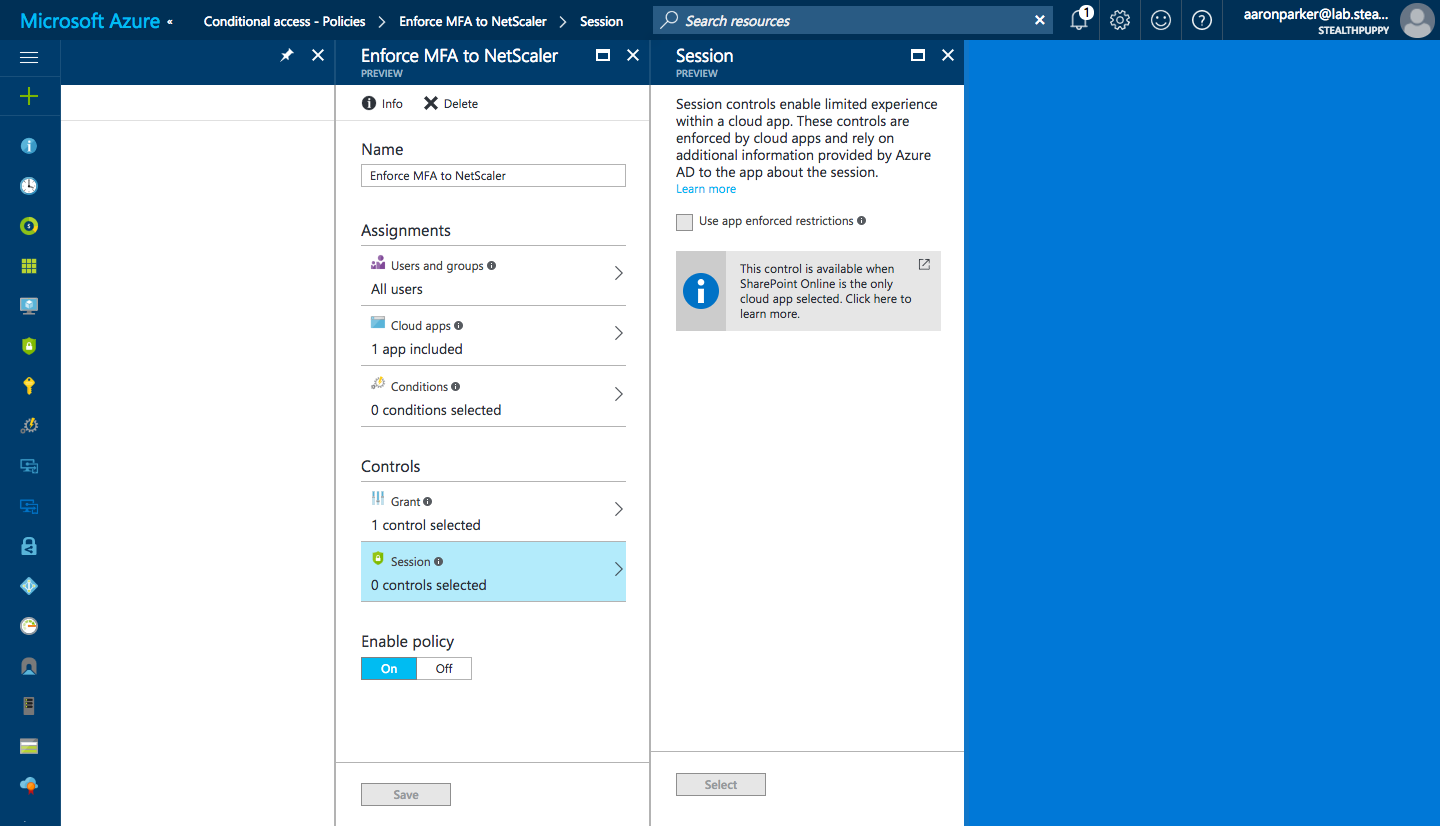The height and width of the screenshot is (826, 1440).
Task: Open the credit card billing sidebar icon
Action: [29, 746]
